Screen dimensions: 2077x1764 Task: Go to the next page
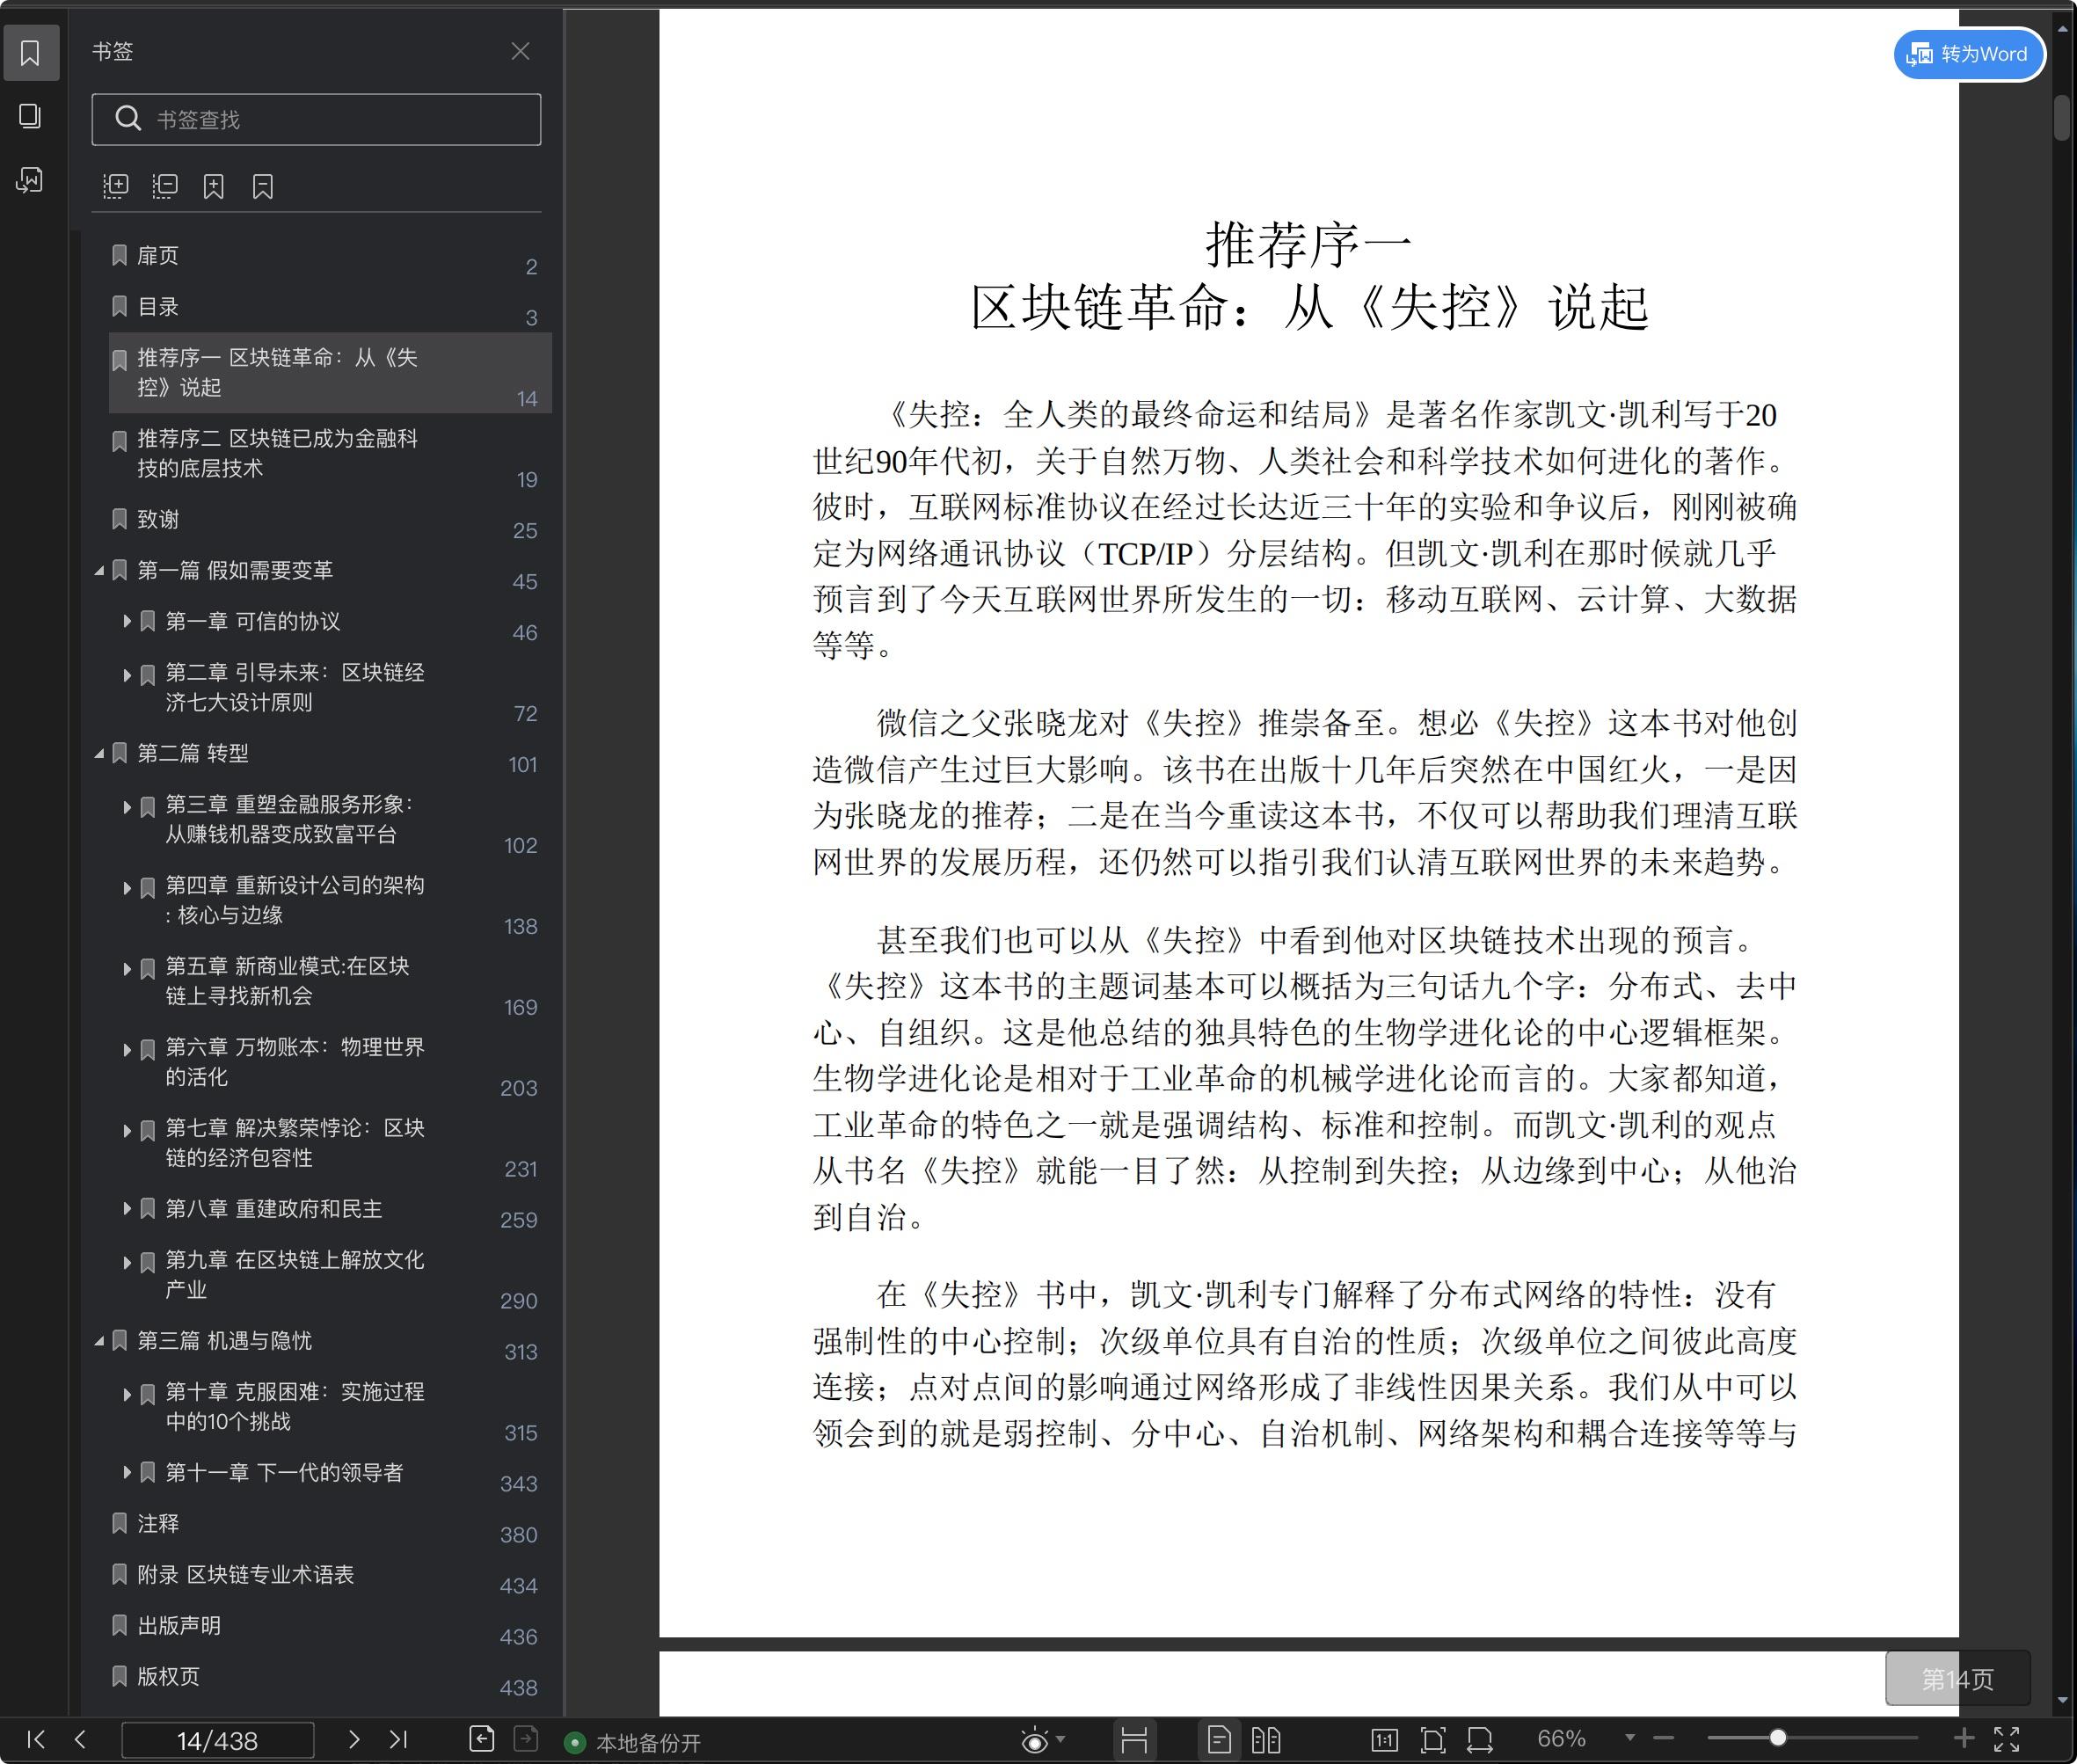click(x=353, y=1740)
